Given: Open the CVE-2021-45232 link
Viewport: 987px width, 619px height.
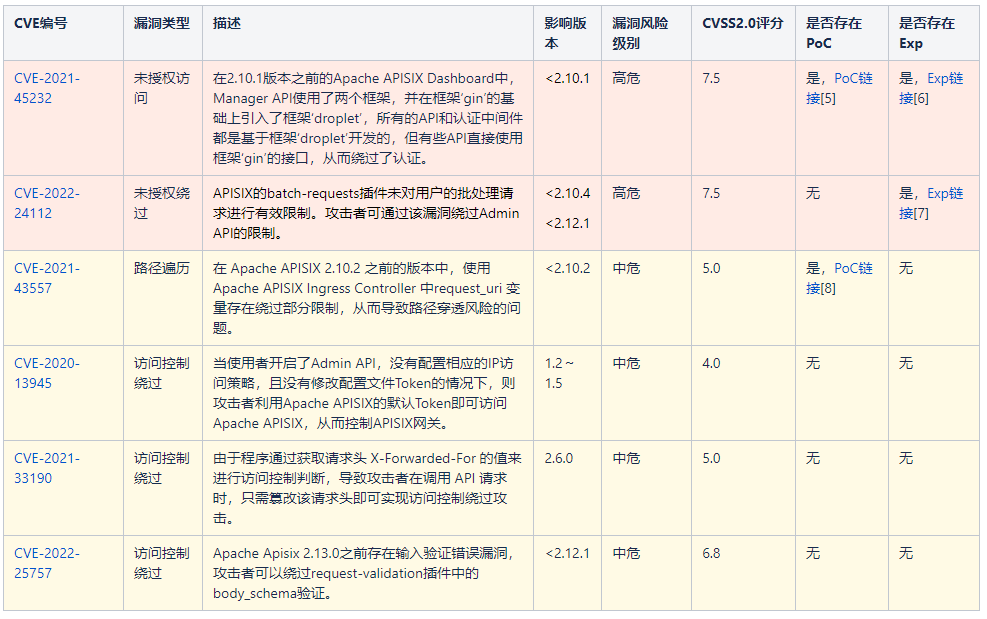Looking at the screenshot, I should click(x=47, y=88).
